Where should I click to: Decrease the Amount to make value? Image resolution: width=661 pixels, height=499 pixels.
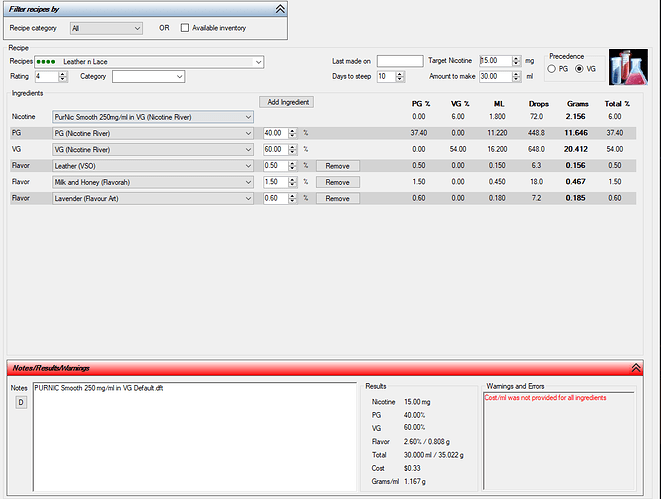click(x=516, y=79)
